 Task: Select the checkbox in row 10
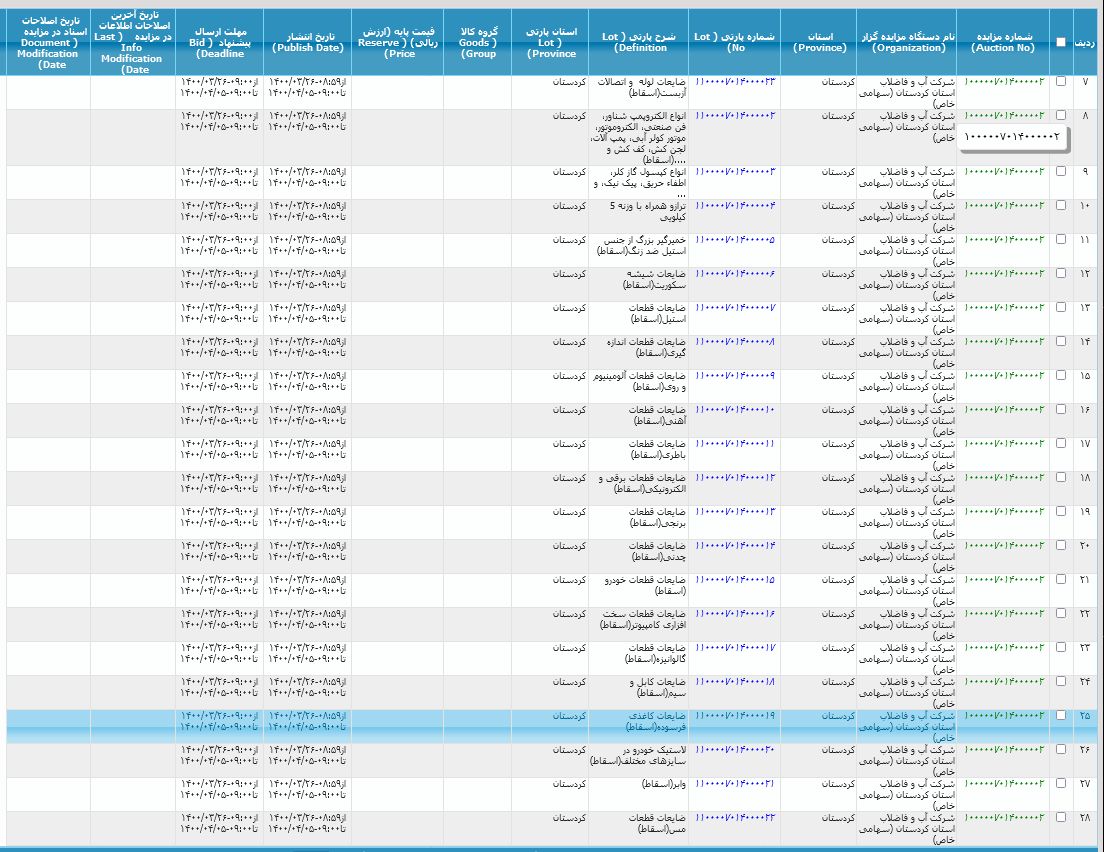point(1060,205)
